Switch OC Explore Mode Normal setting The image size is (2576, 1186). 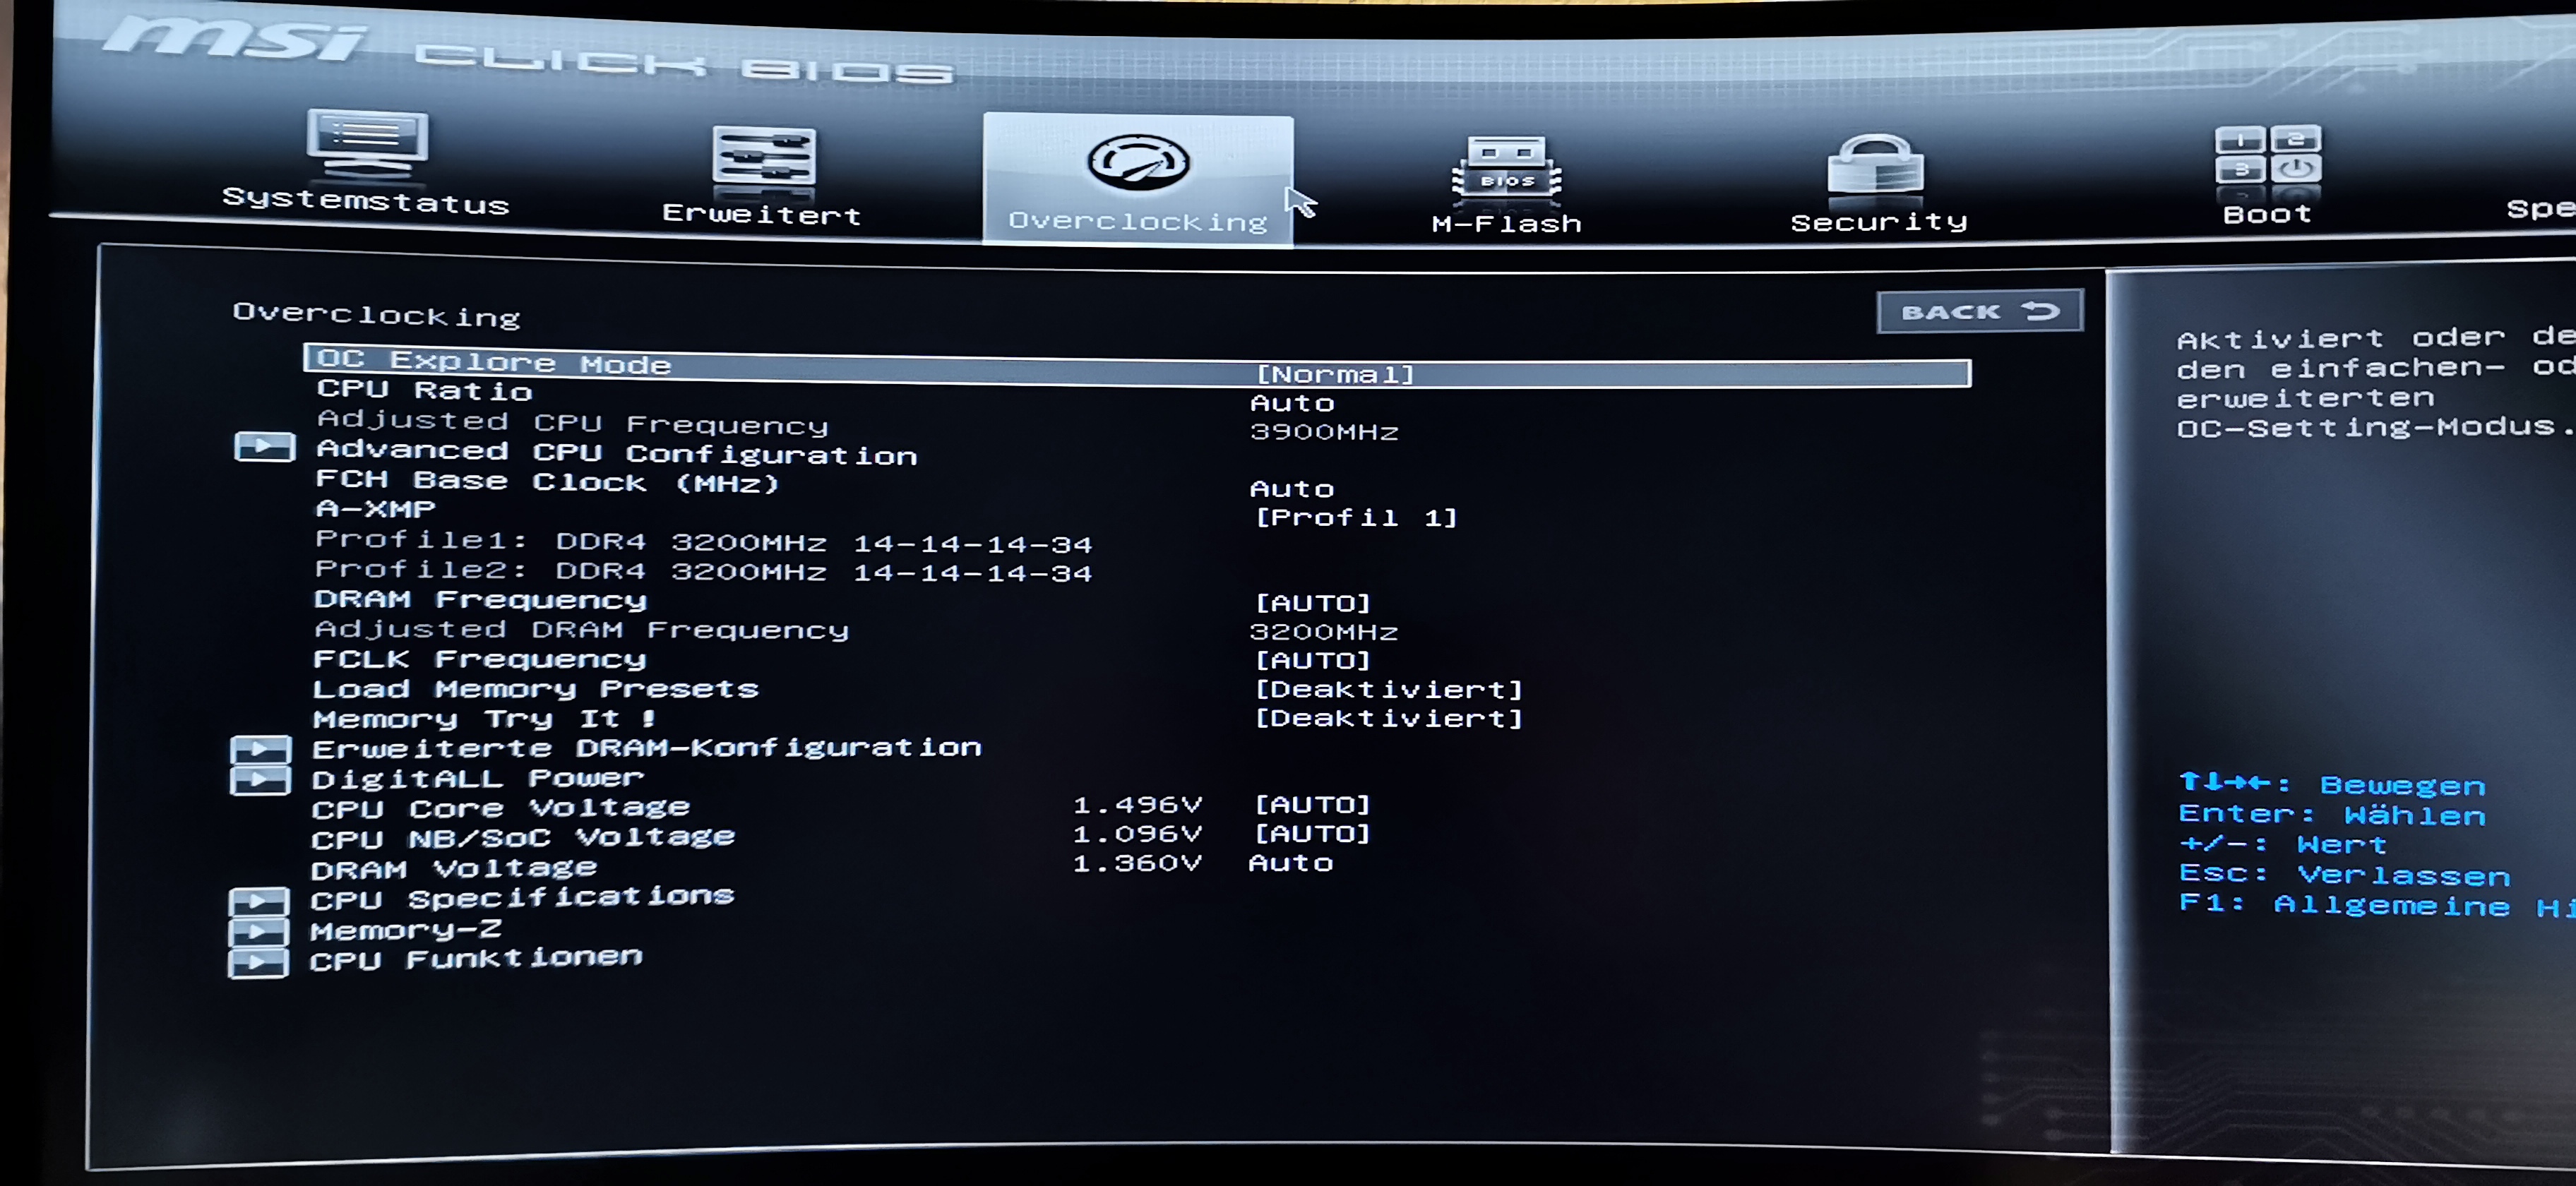click(x=1335, y=374)
